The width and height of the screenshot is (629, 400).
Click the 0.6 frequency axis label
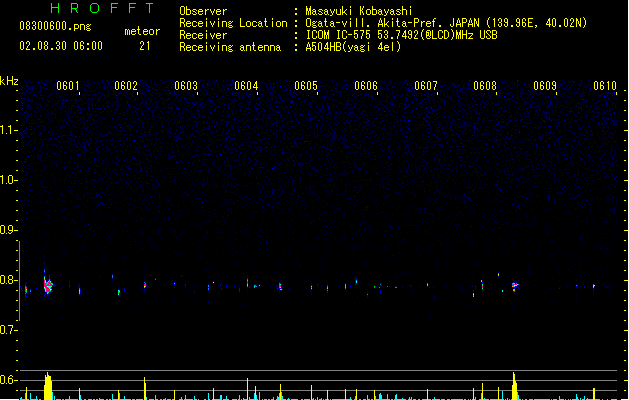pos(8,380)
